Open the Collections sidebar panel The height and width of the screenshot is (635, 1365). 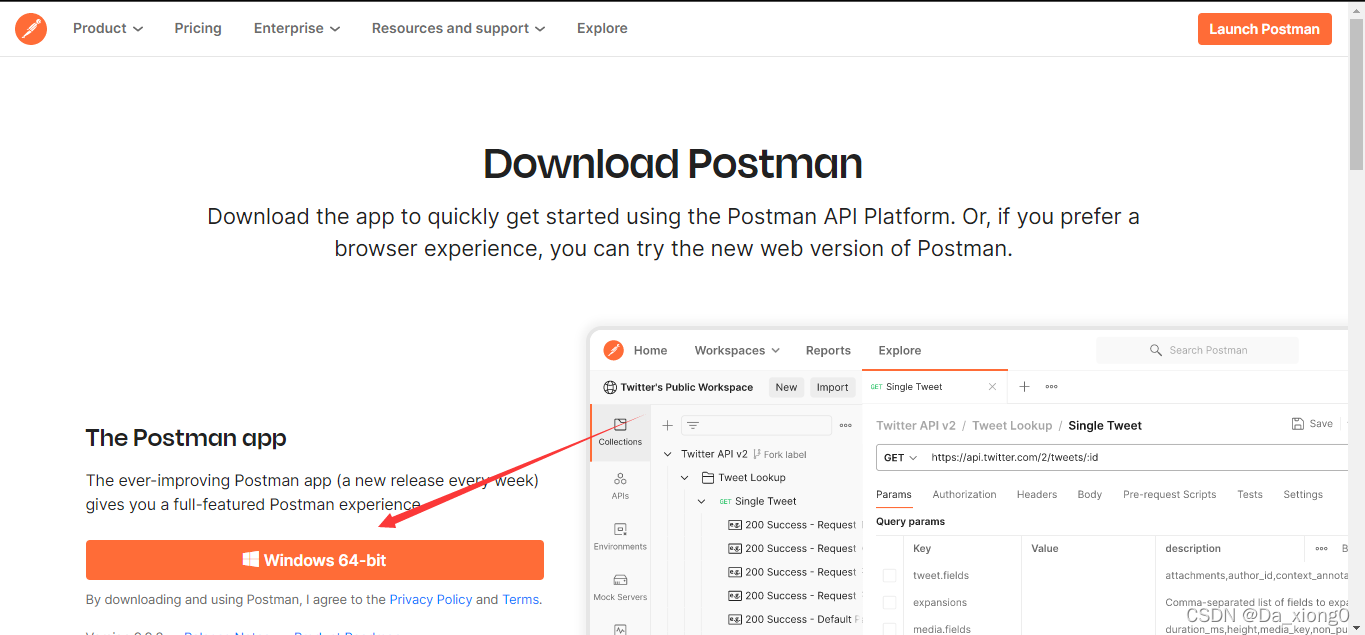pos(620,432)
